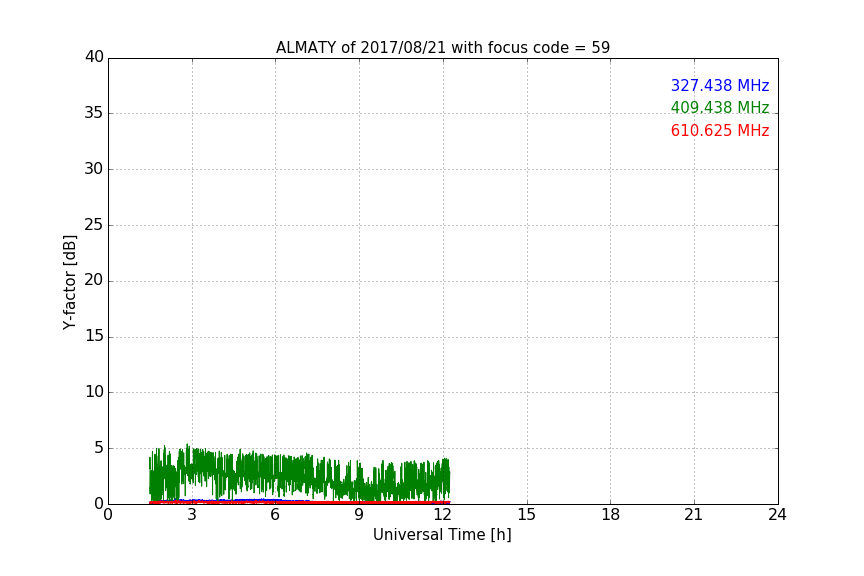
Task: Click the "Universal Time [h]" axis label
Action: pos(442,535)
